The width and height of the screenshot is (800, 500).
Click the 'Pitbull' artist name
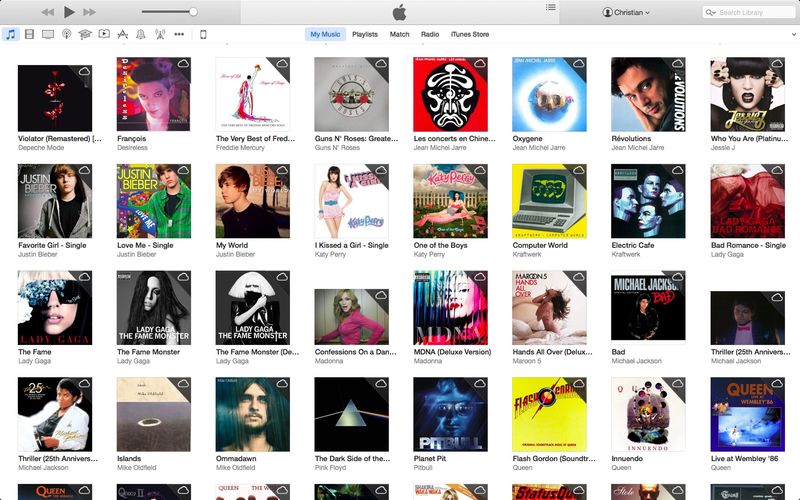[x=423, y=467]
